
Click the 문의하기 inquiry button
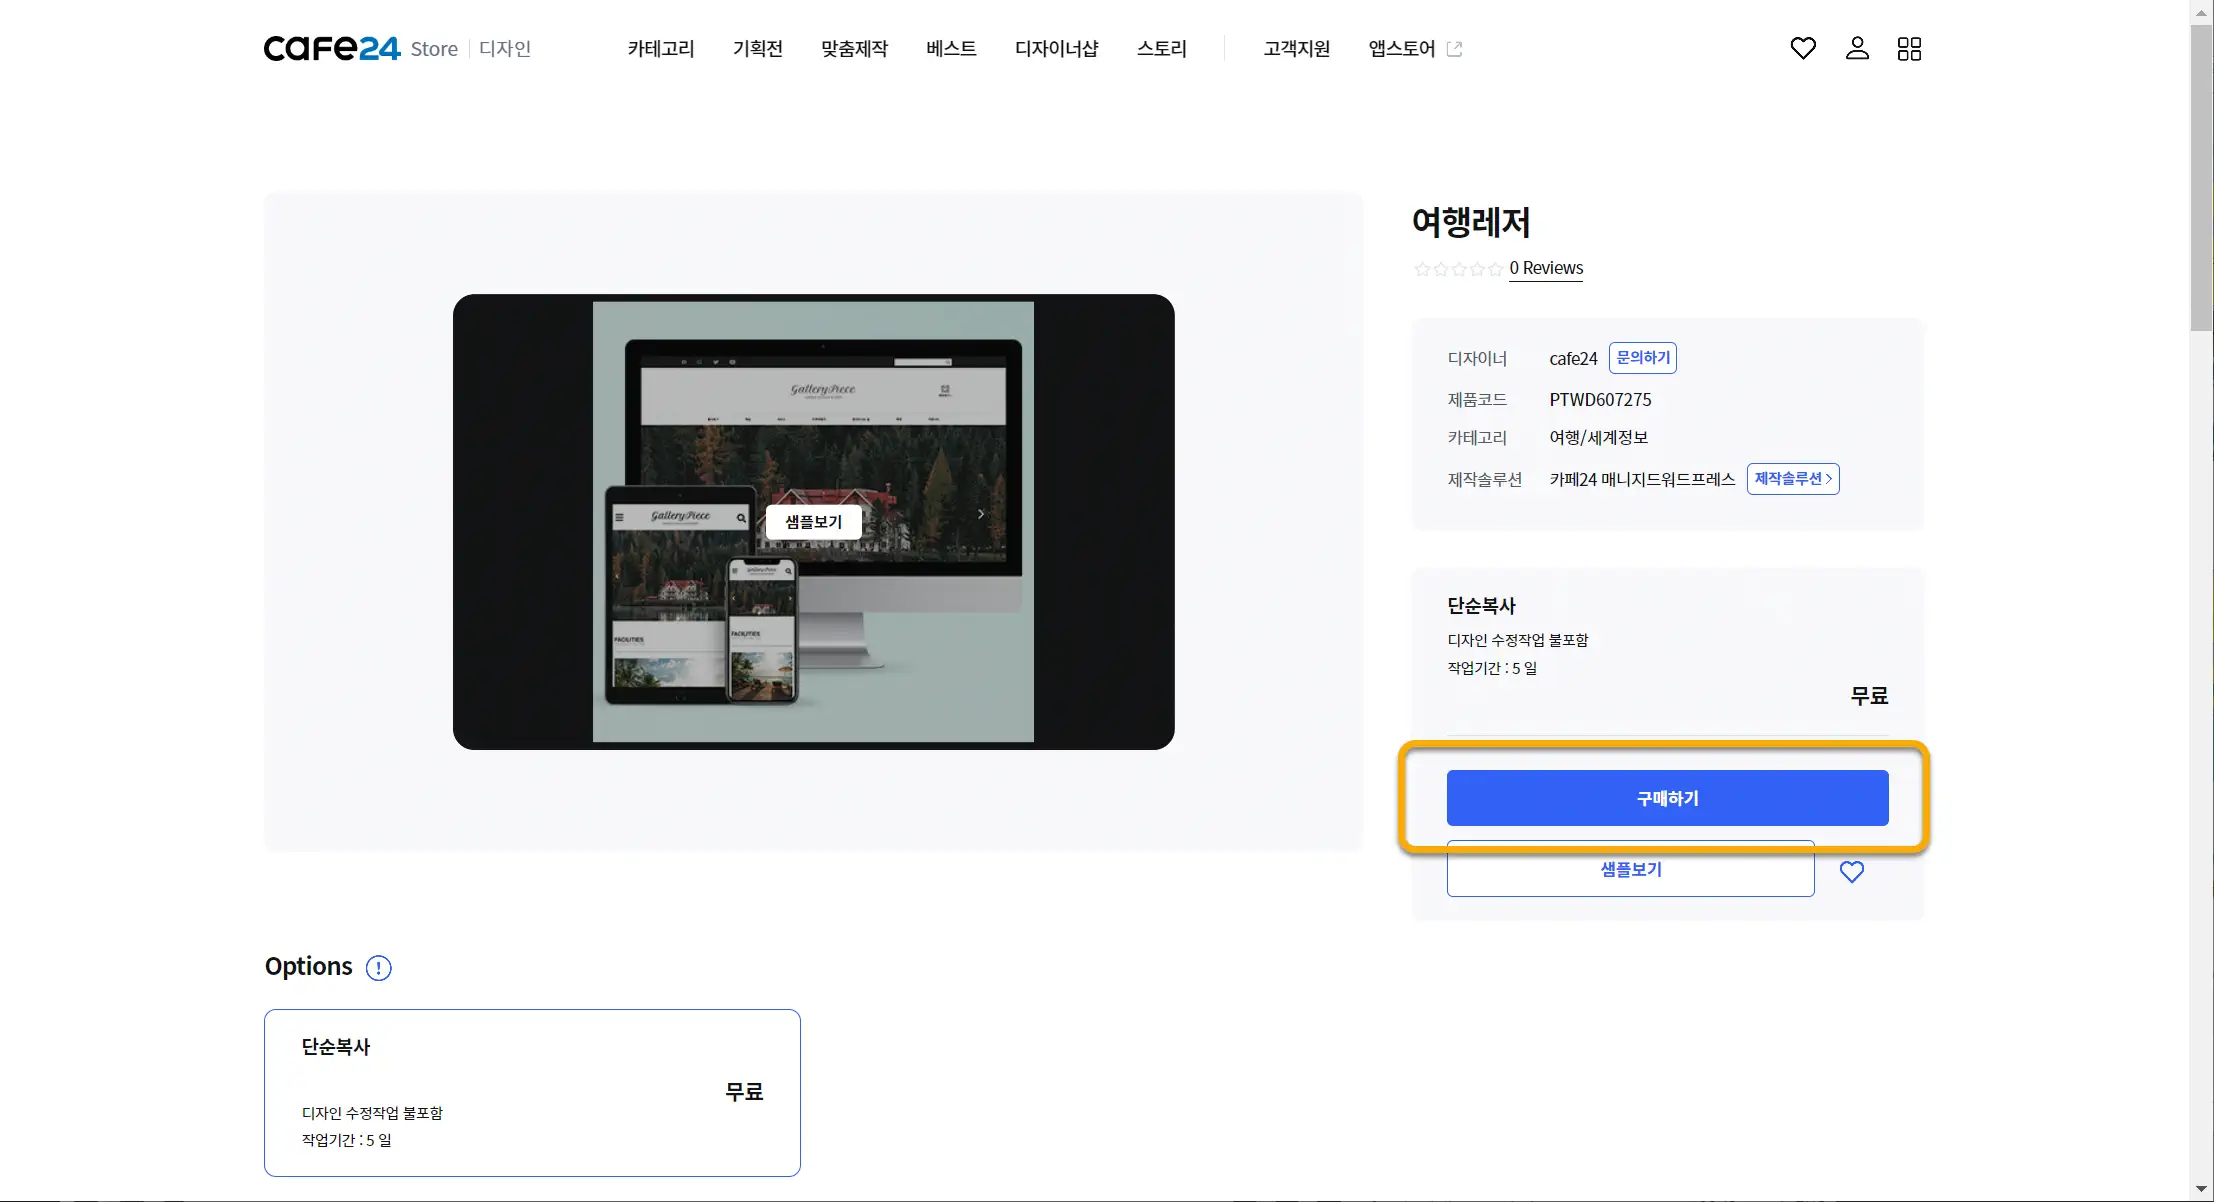click(x=1641, y=357)
